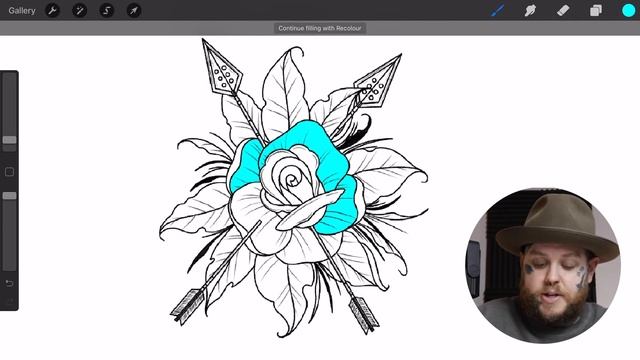Tap Continue filling with Recolour
Image resolution: width=640 pixels, height=360 pixels.
click(x=320, y=28)
